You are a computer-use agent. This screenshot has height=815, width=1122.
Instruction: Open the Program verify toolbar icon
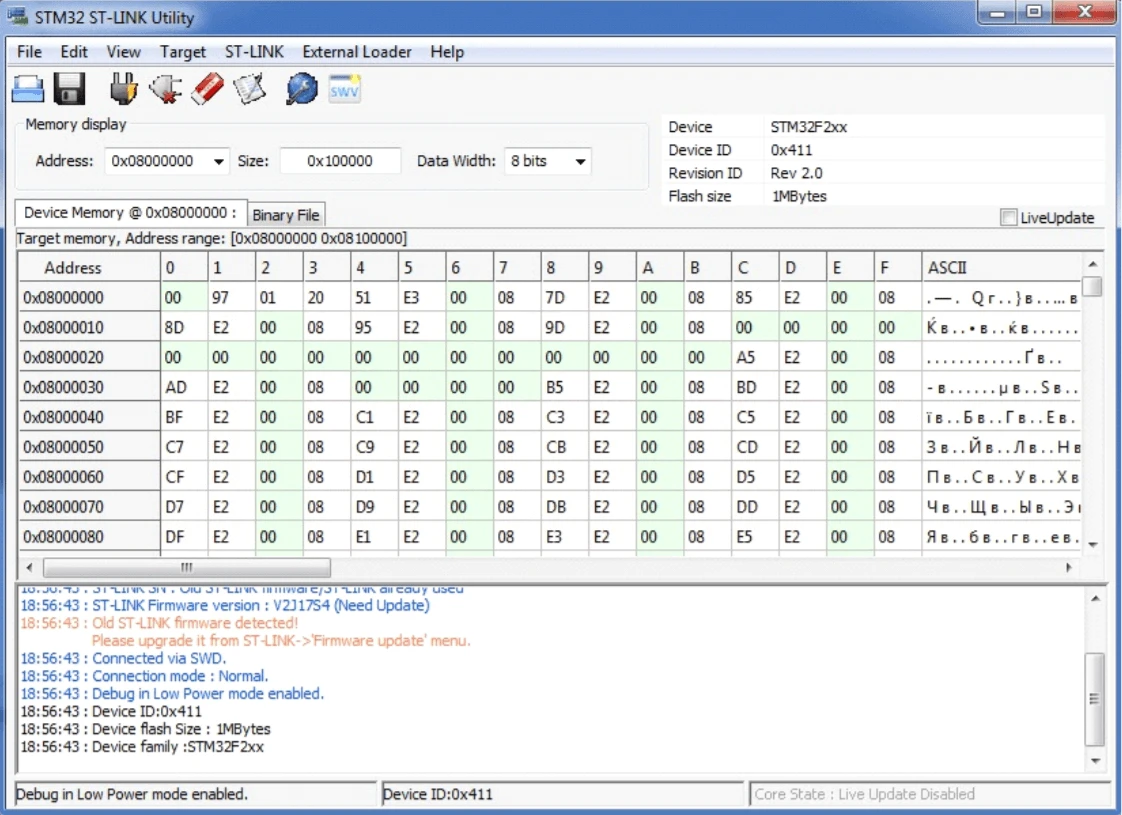tap(250, 89)
